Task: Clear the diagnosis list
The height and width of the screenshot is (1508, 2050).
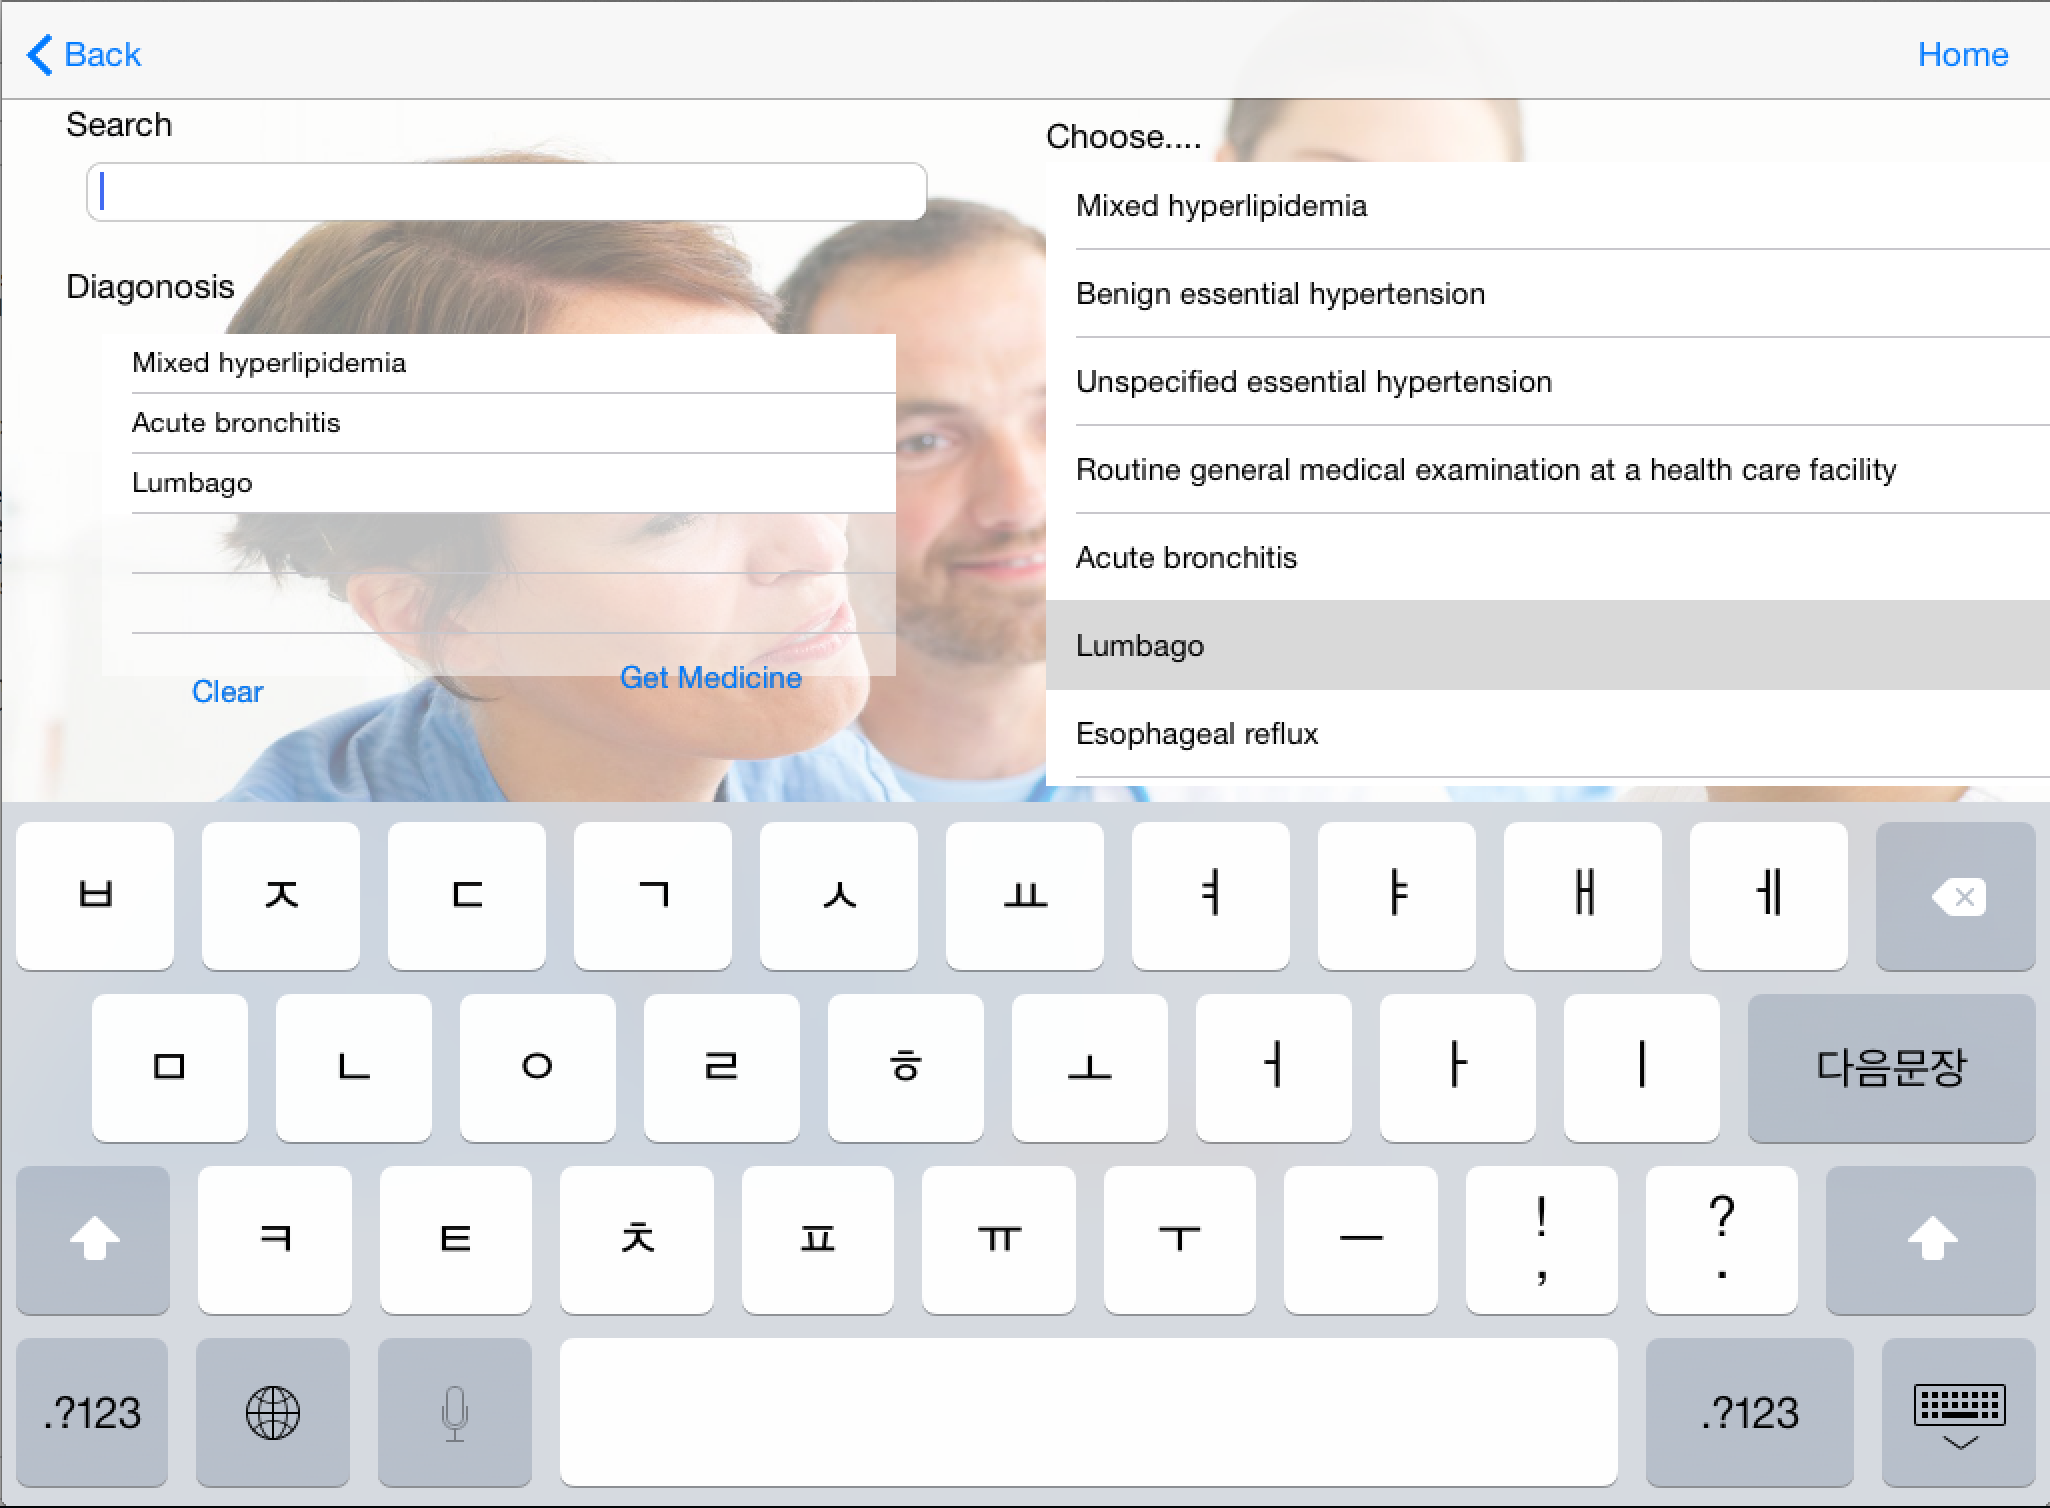Action: pos(227,692)
